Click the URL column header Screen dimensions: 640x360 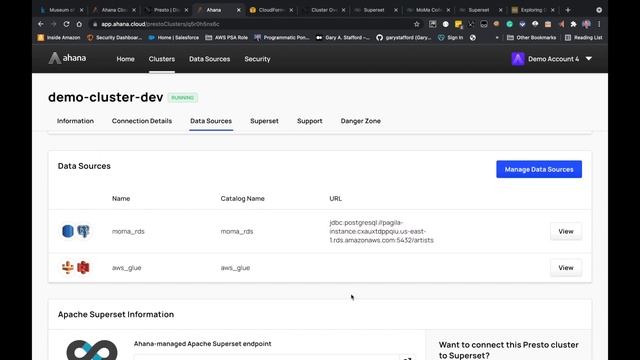[336, 198]
